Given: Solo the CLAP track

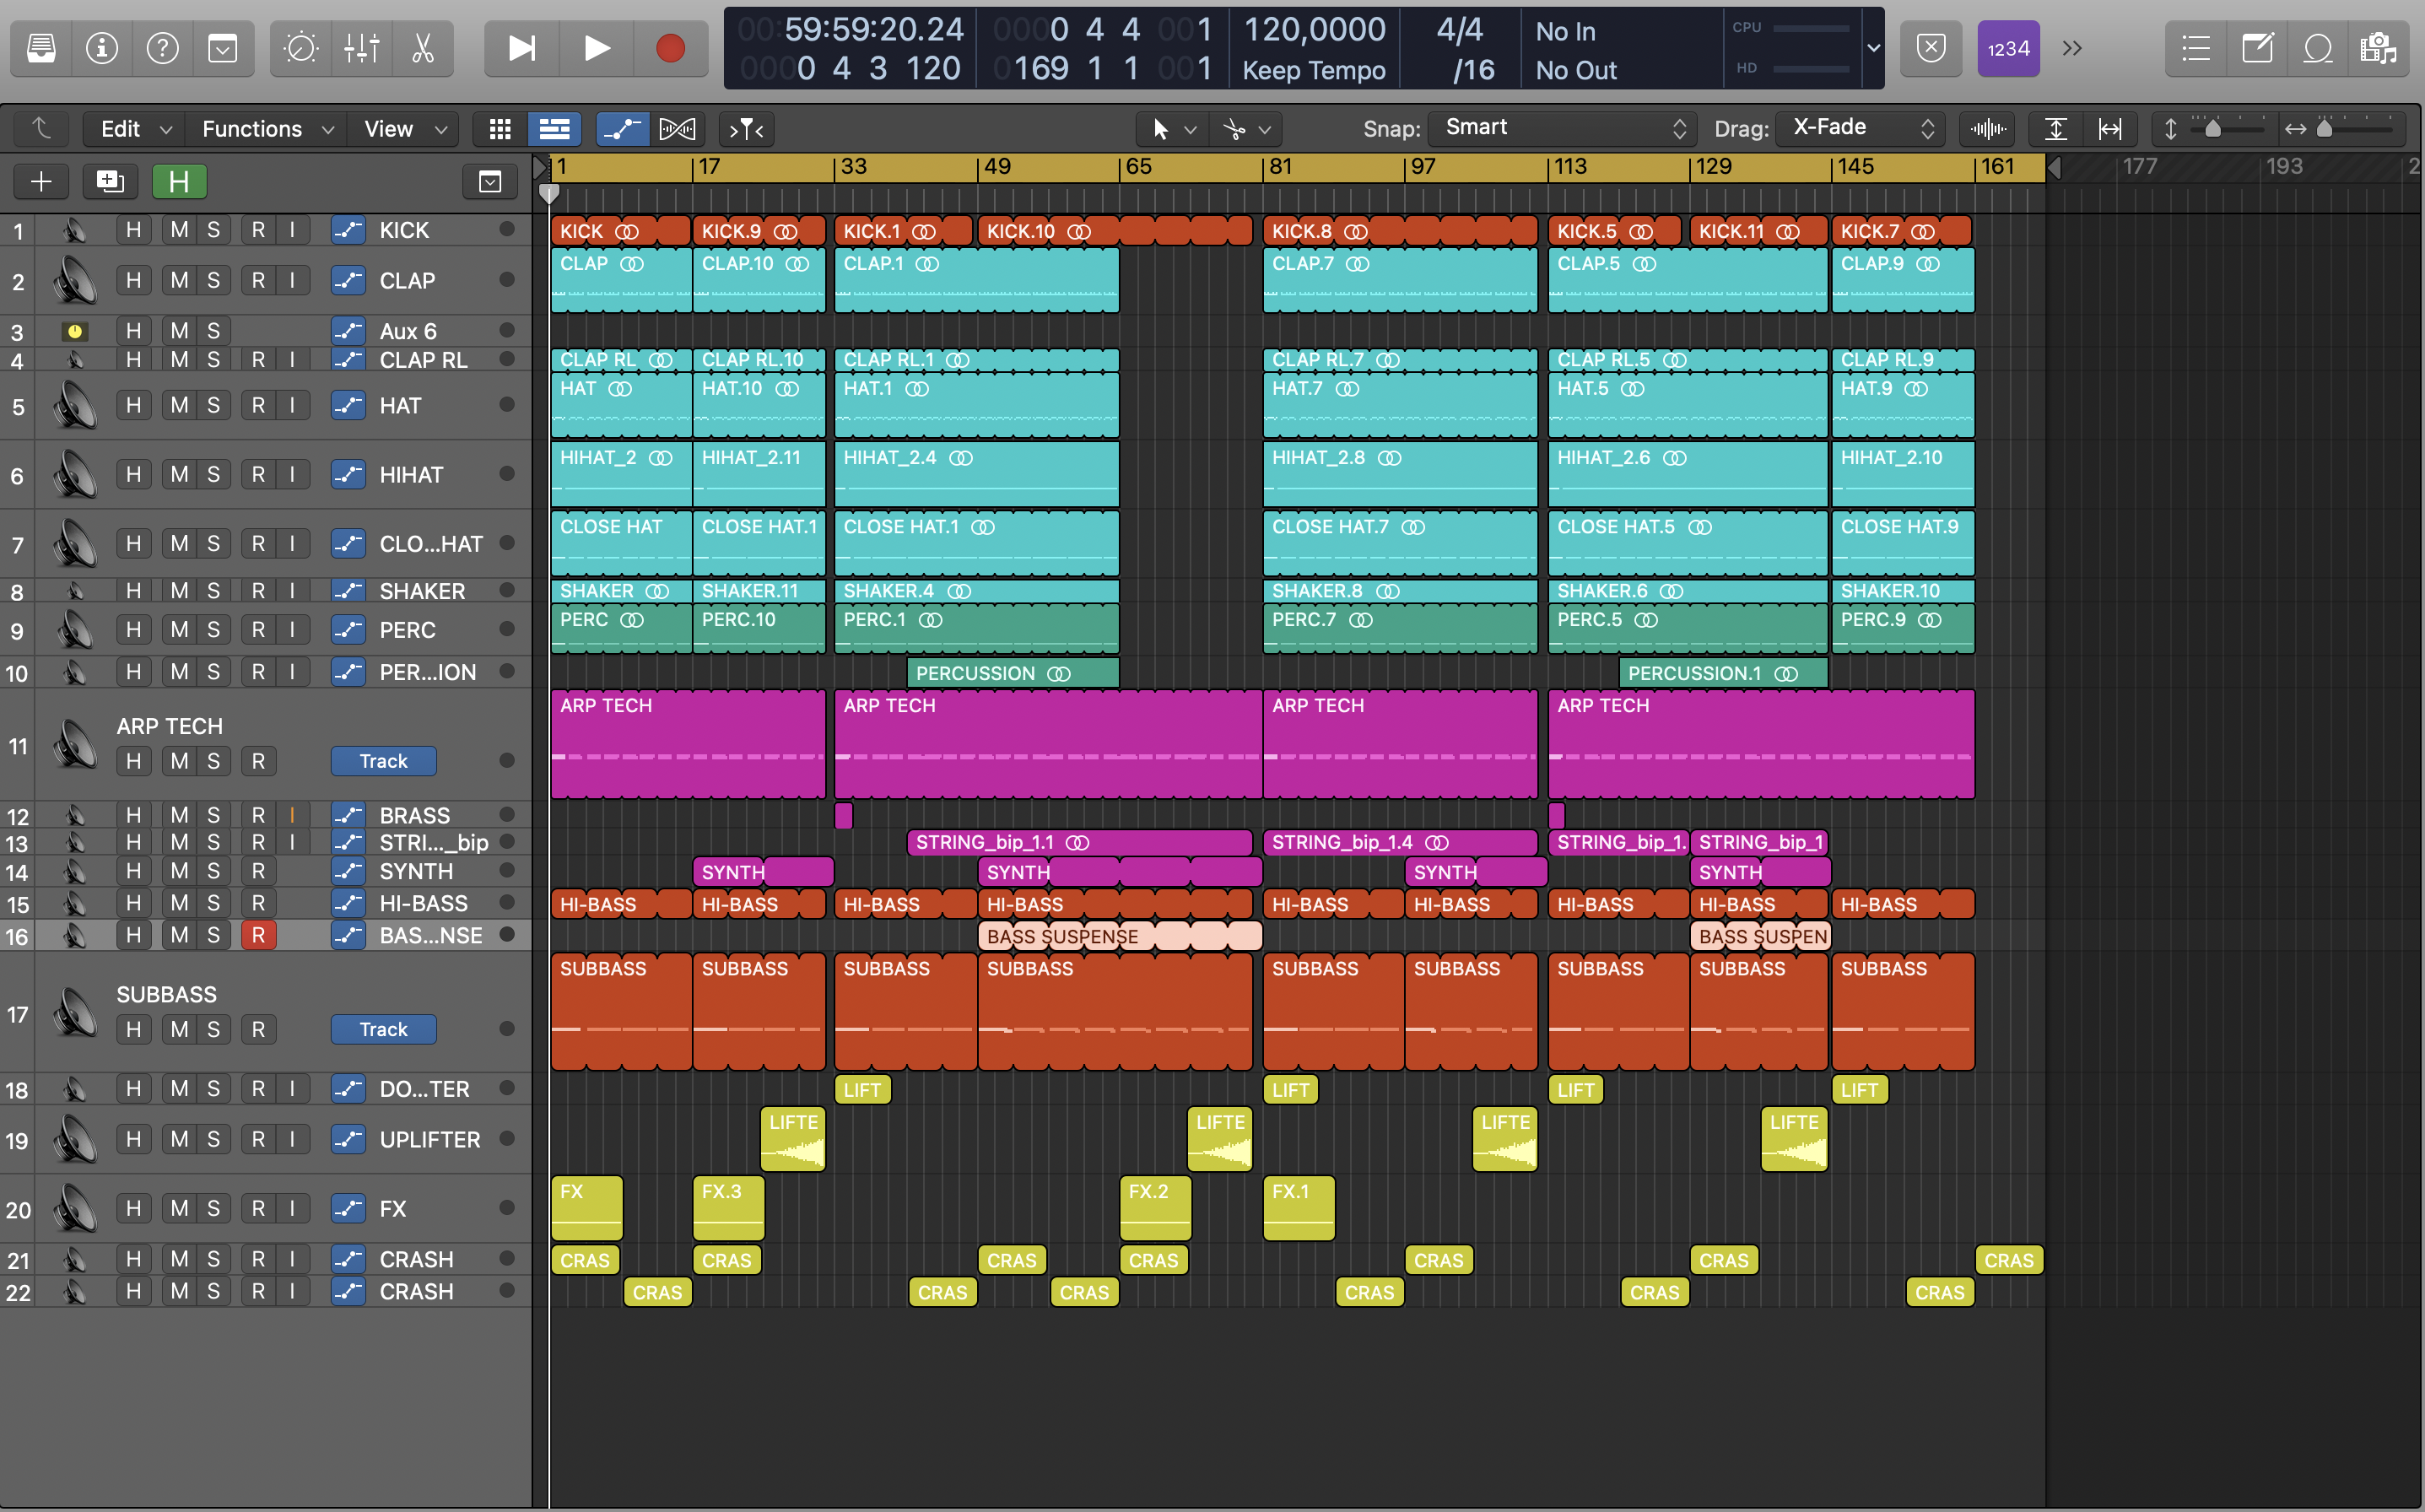Looking at the screenshot, I should 213,281.
